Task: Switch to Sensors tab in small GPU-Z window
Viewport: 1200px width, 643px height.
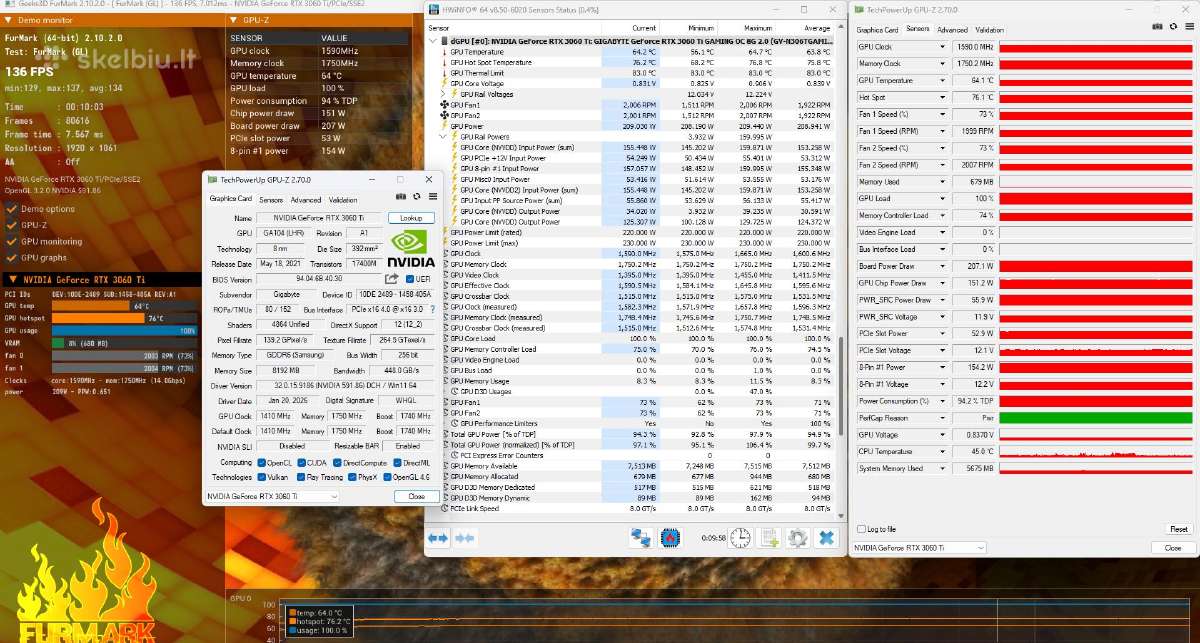Action: point(271,200)
